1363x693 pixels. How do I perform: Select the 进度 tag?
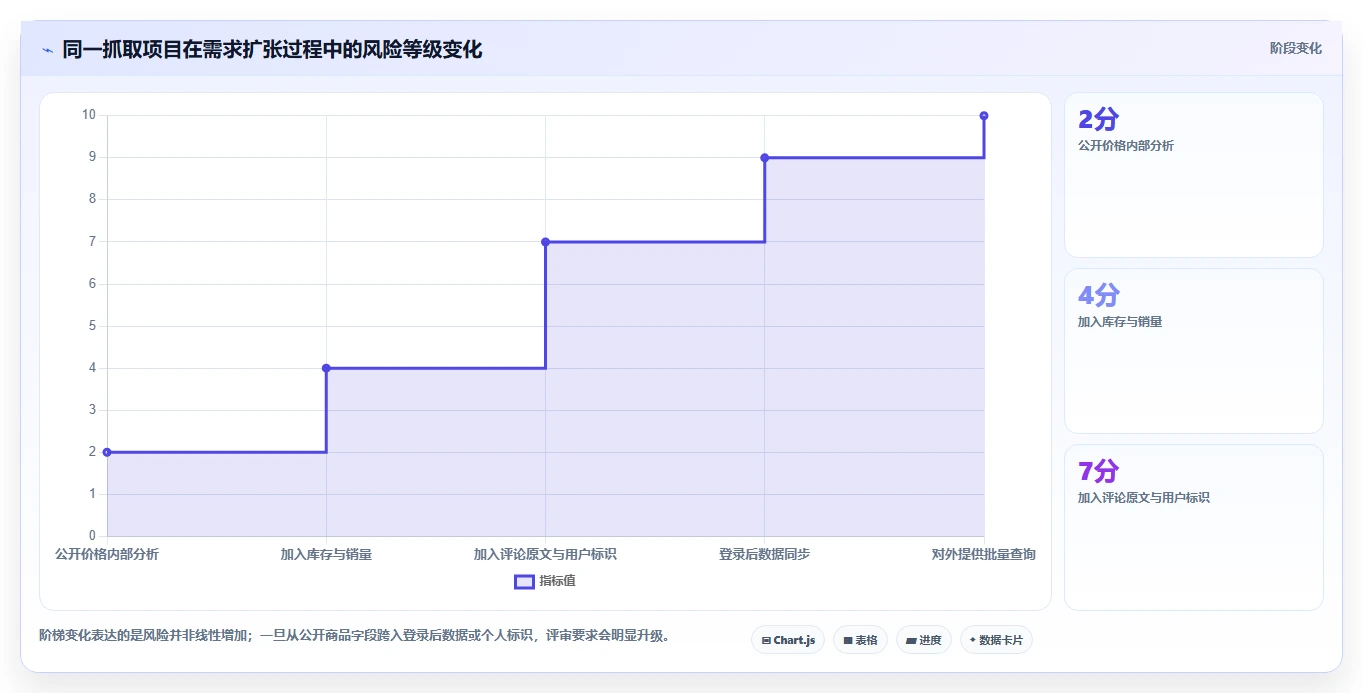[924, 640]
